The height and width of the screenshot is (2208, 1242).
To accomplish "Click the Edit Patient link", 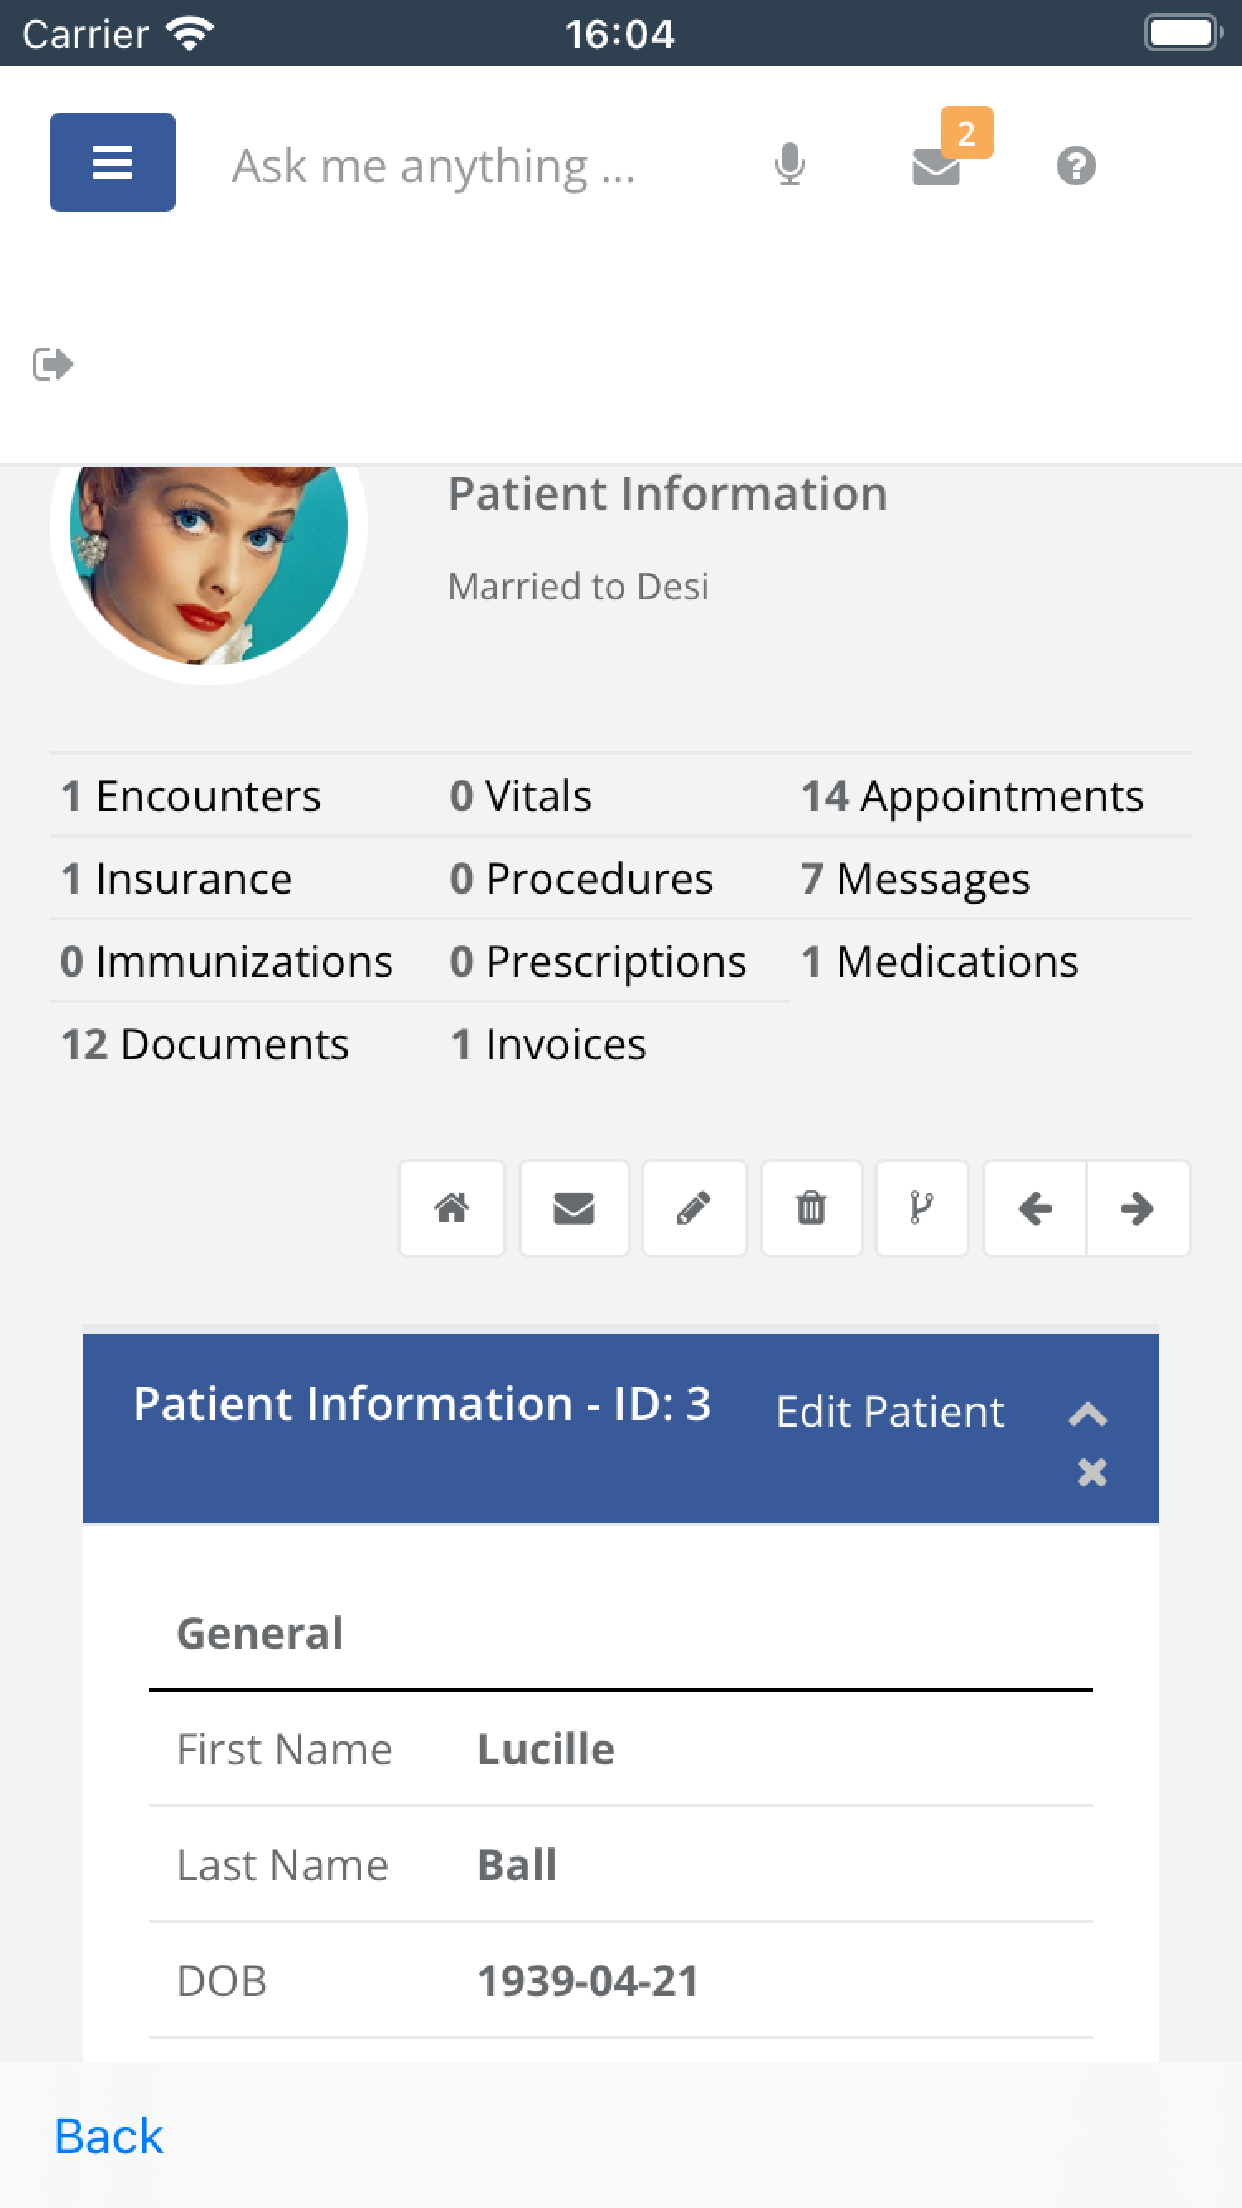I will click(890, 1412).
